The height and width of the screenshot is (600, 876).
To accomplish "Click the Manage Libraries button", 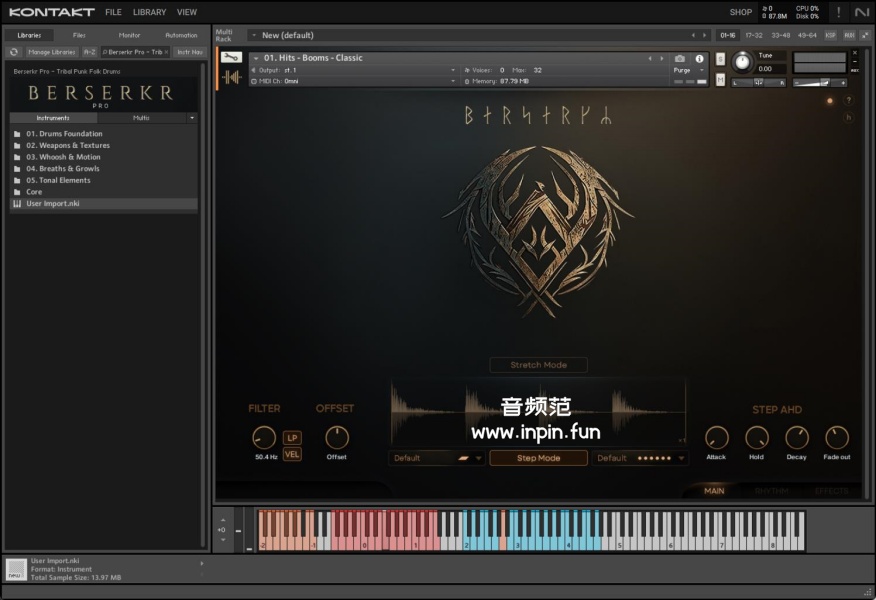I will tap(51, 51).
